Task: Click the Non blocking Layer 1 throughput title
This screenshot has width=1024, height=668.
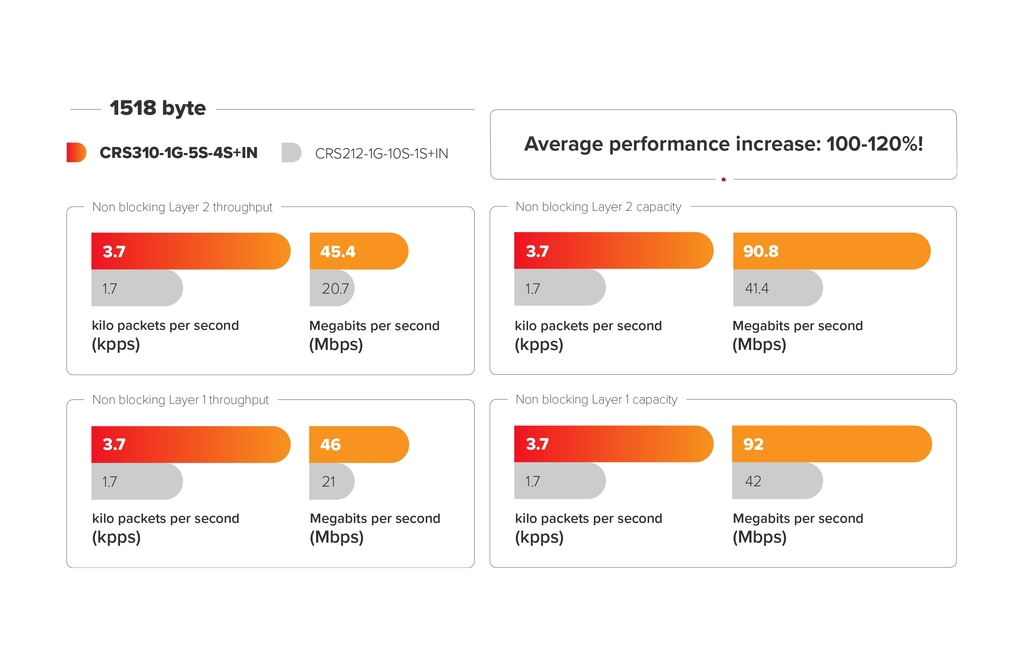Action: pos(180,400)
